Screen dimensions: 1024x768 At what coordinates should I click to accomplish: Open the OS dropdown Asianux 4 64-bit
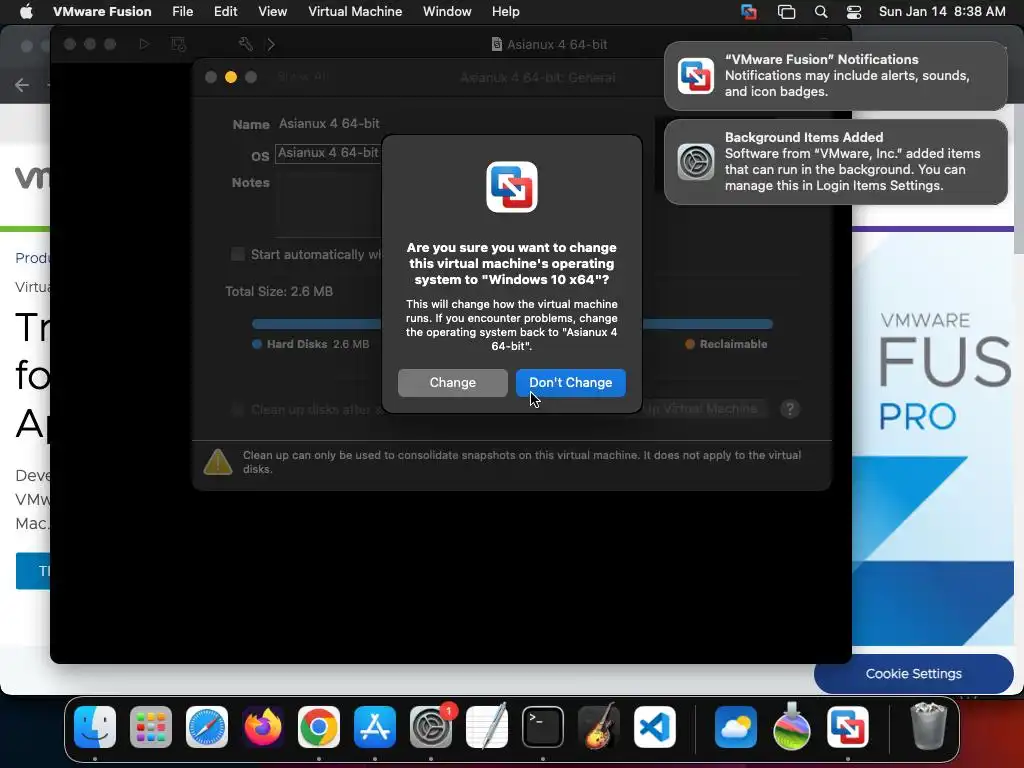tap(328, 153)
